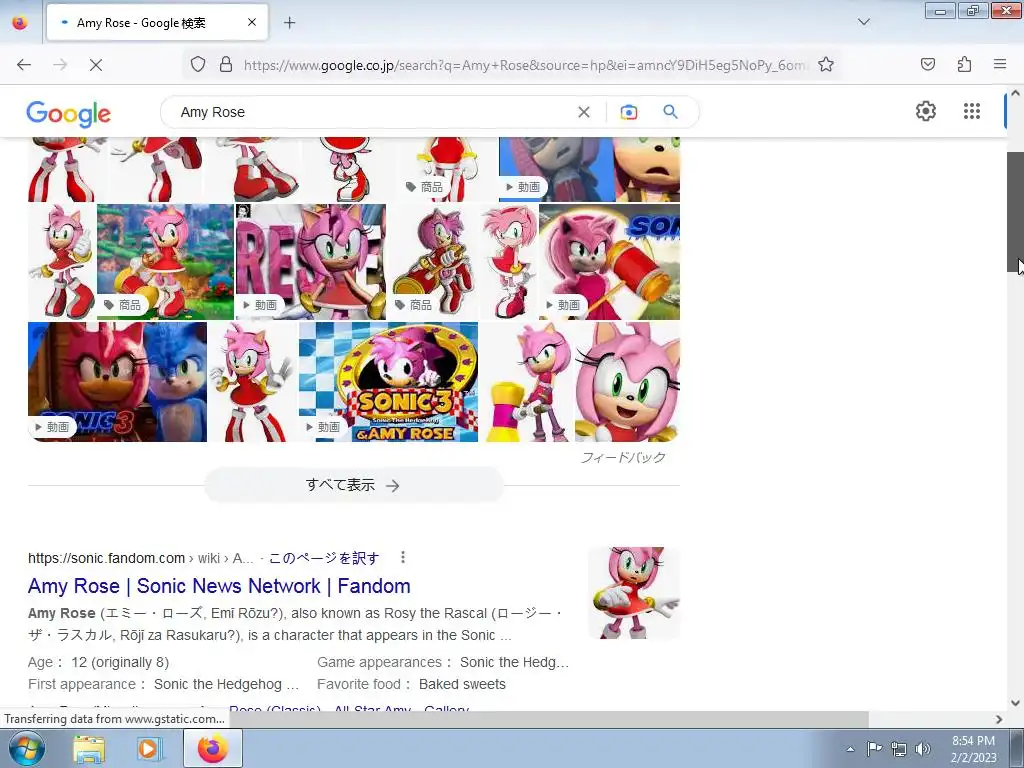Open the Google apps grid
The width and height of the screenshot is (1024, 768).
(972, 111)
